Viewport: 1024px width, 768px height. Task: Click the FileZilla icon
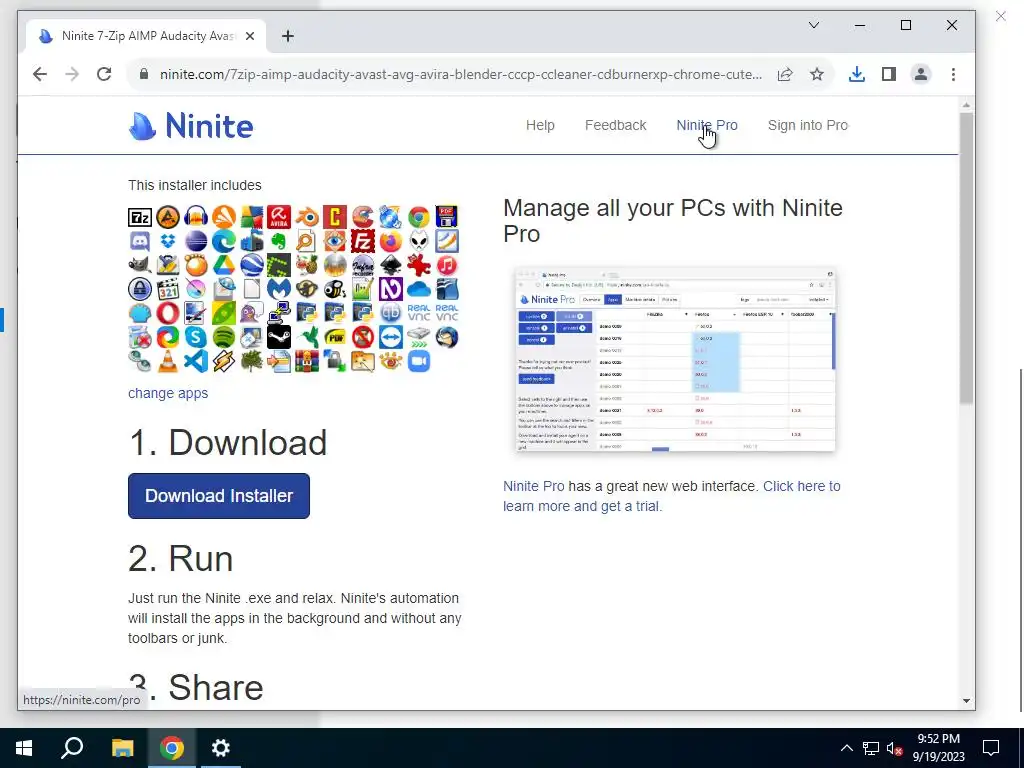pyautogui.click(x=362, y=241)
